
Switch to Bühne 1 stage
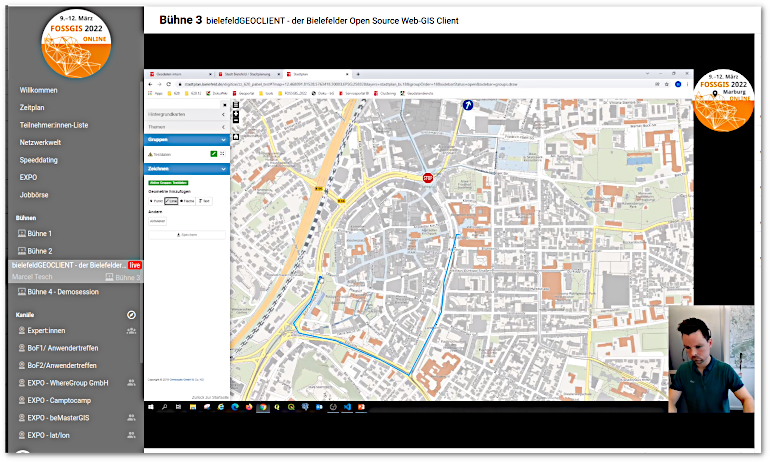point(35,234)
